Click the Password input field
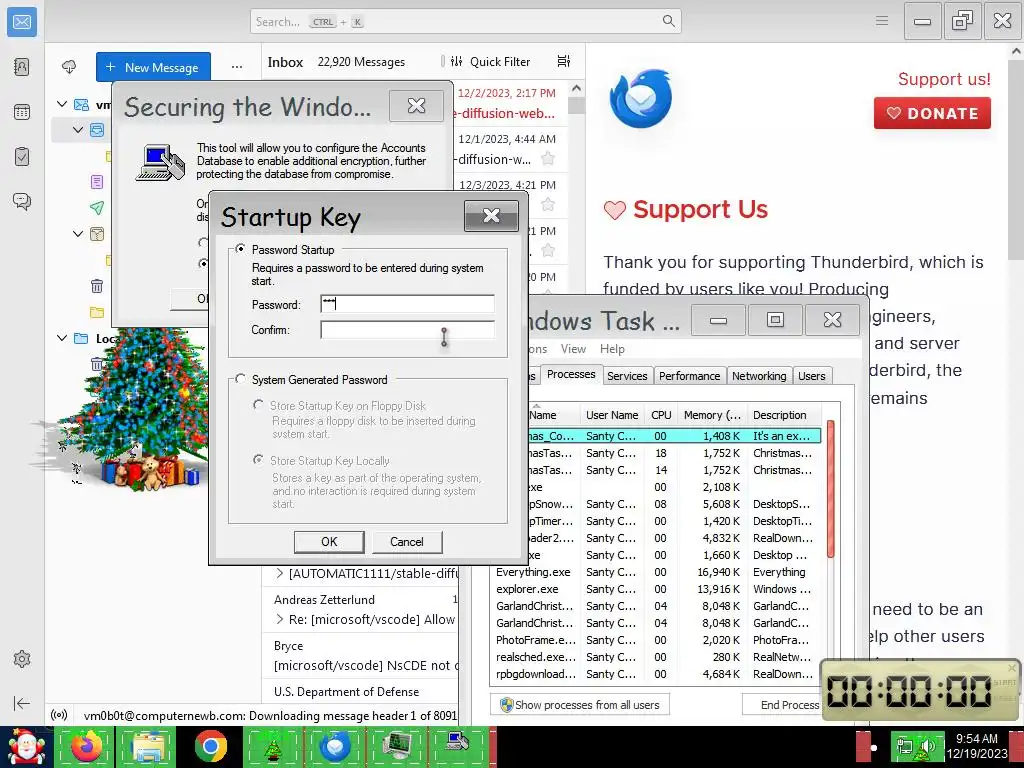Screen dimensions: 1024x768 tap(407, 304)
